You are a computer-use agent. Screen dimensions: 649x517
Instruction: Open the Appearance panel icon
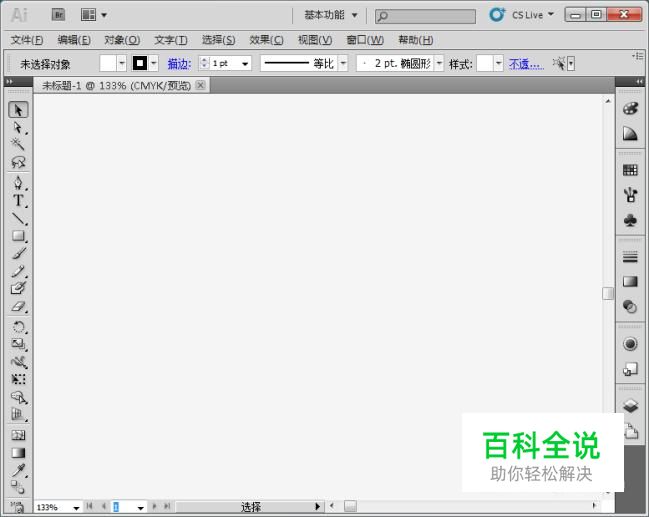coord(630,344)
